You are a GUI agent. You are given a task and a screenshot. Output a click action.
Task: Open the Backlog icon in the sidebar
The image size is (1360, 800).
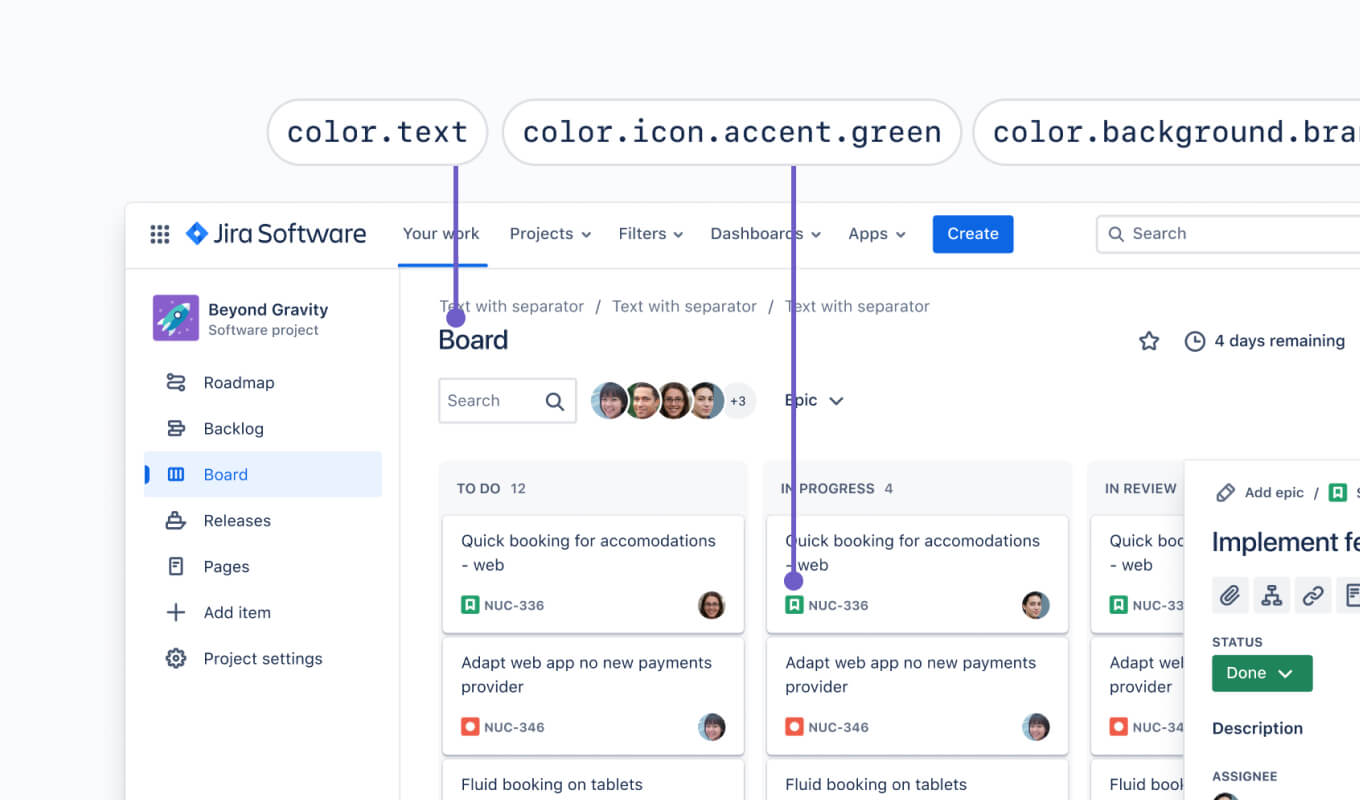click(x=174, y=428)
